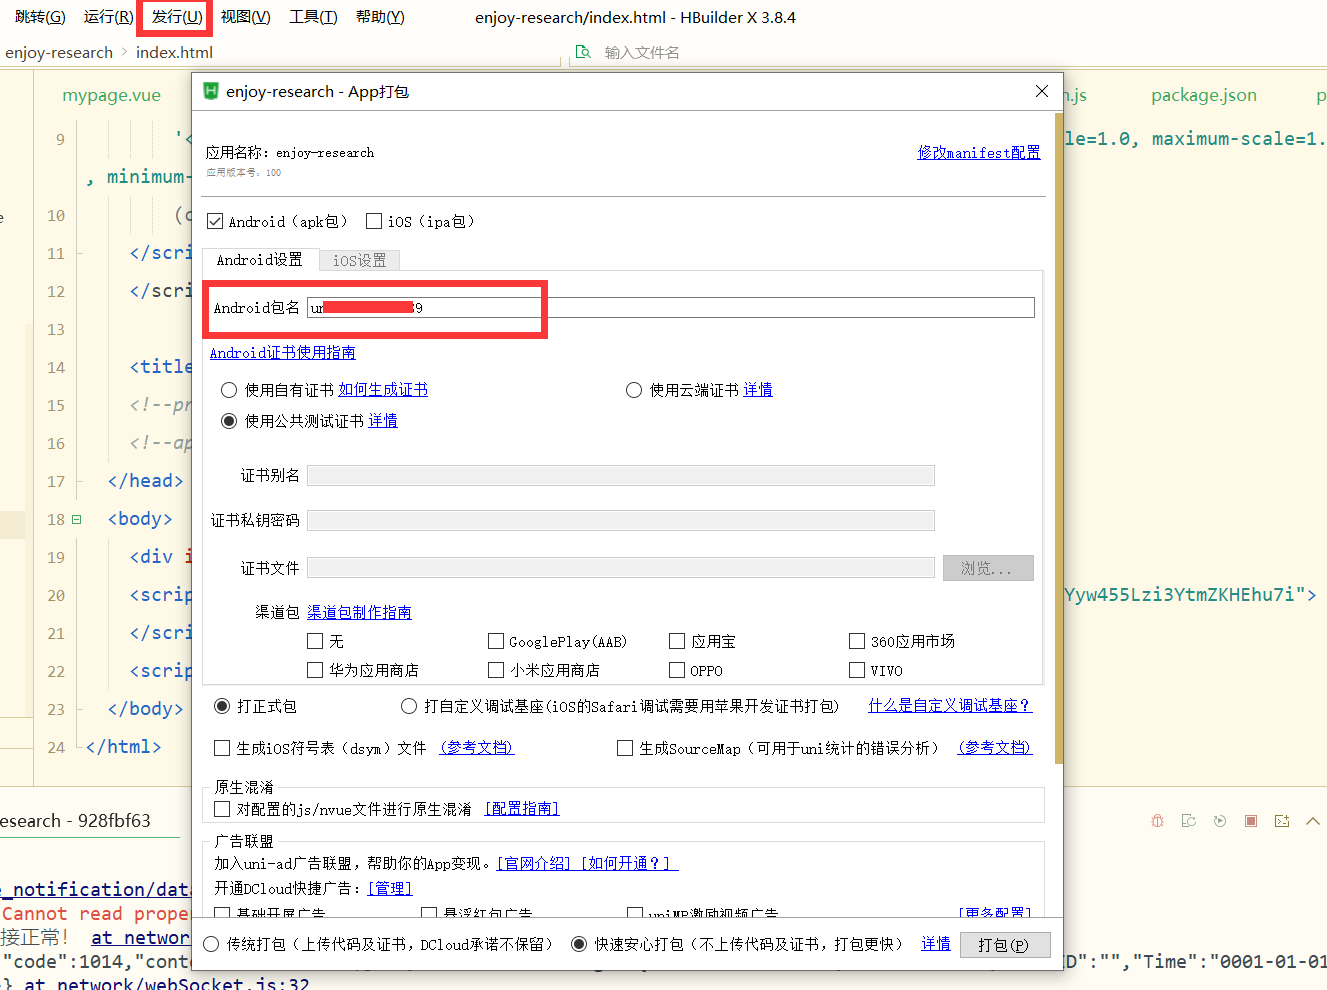Enable the iOS (ipa包) checkbox
The image size is (1327, 990).
coord(374,221)
